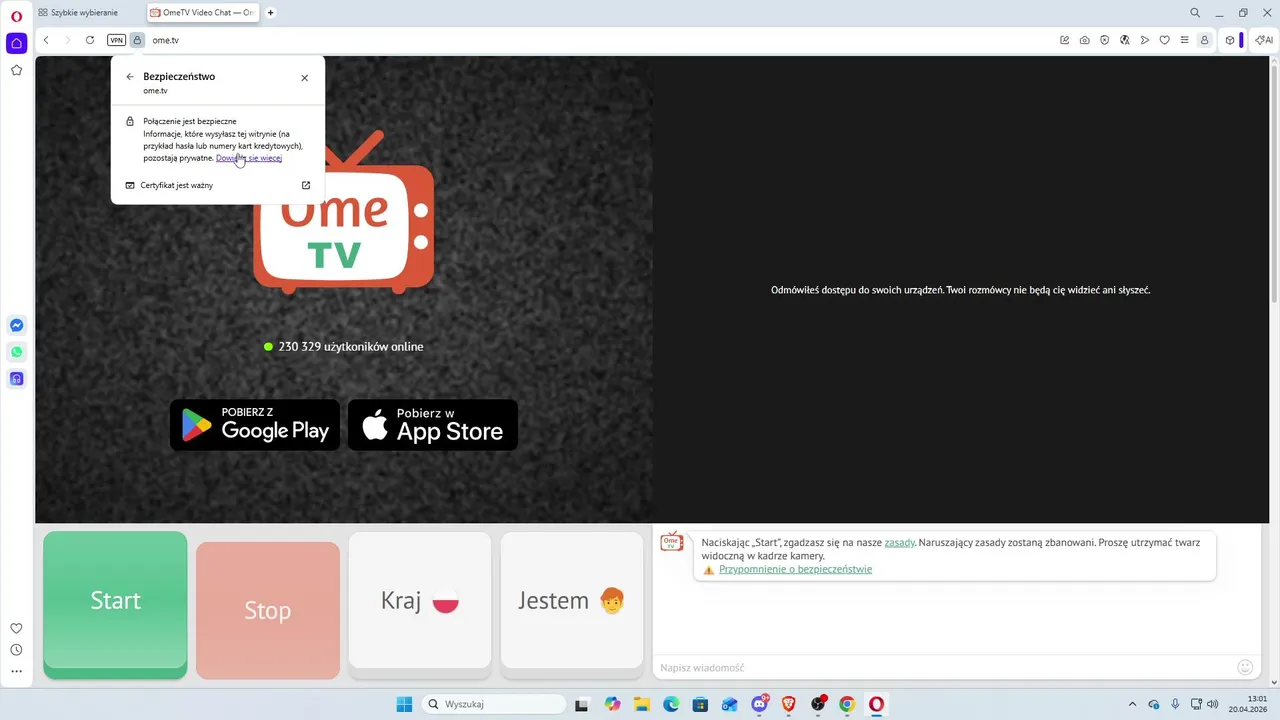Open WhatsApp in the Opera sidebar
This screenshot has width=1280, height=720.
16,352
